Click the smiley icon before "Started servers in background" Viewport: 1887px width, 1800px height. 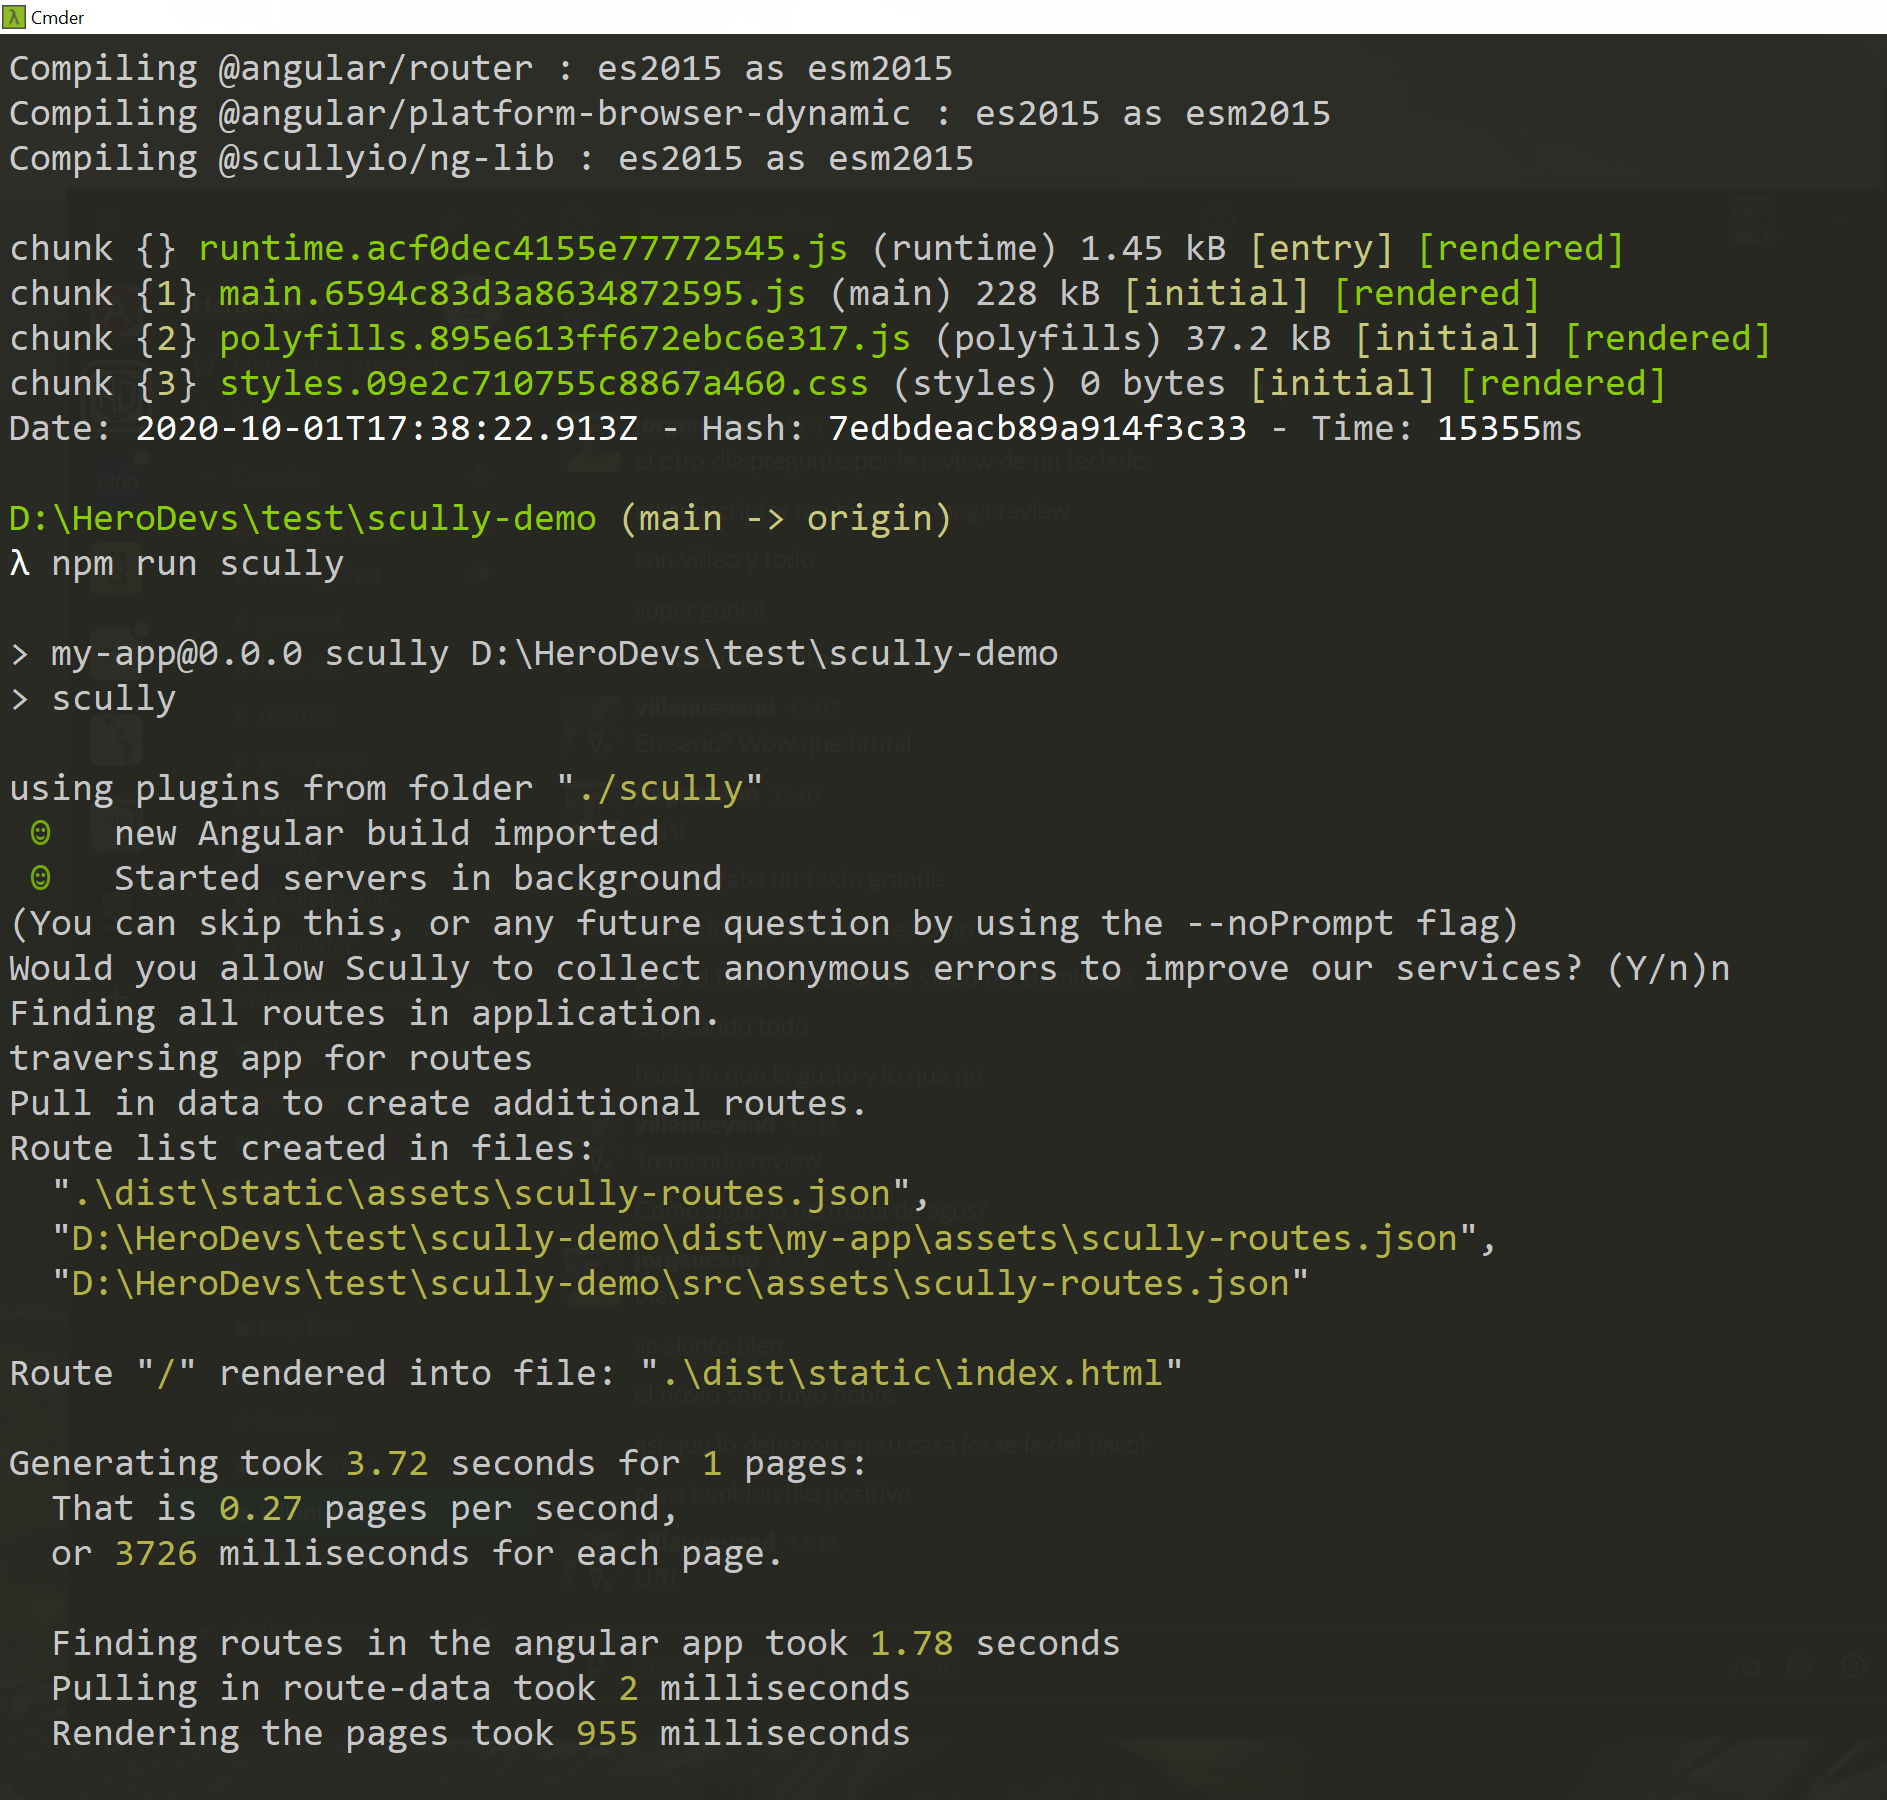point(39,877)
